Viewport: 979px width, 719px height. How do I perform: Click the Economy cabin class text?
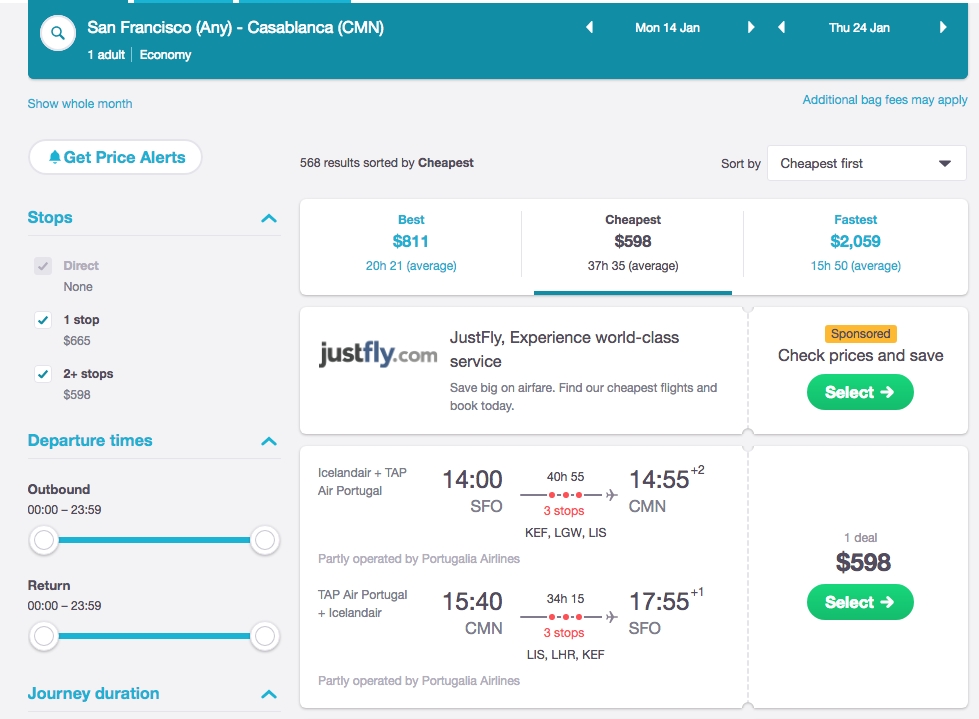click(165, 55)
